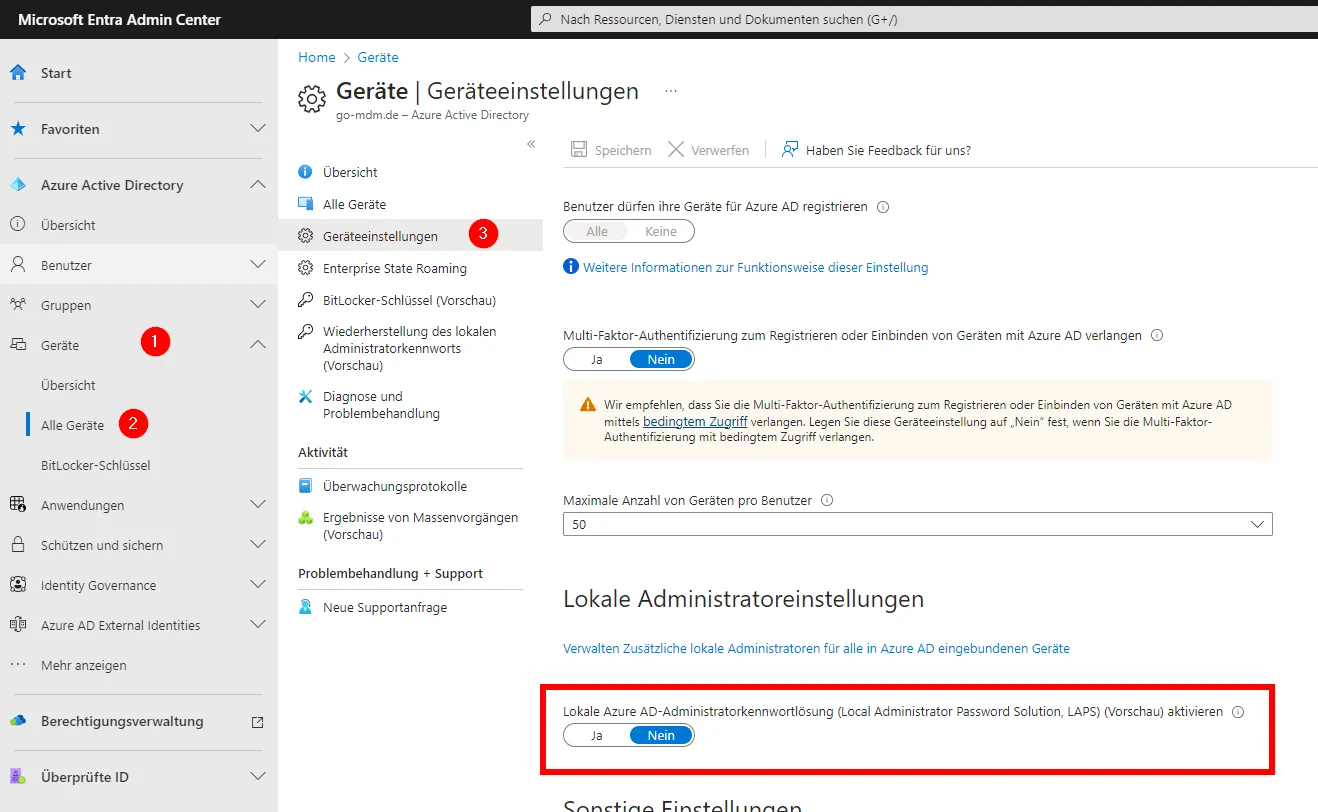
Task: Click the Speichern disk icon
Action: [579, 150]
